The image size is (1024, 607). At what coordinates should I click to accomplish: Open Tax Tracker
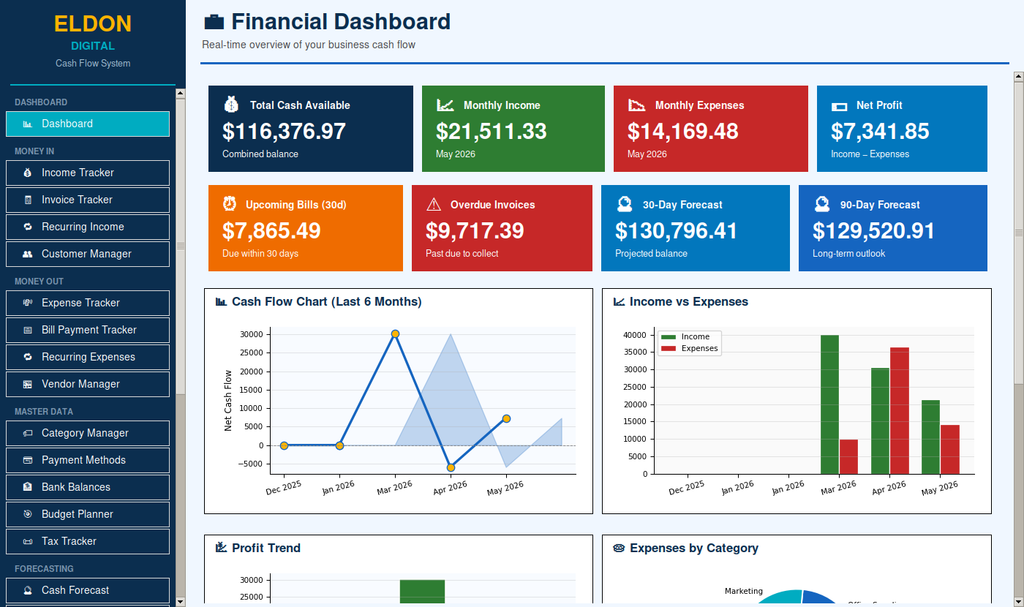click(x=88, y=542)
